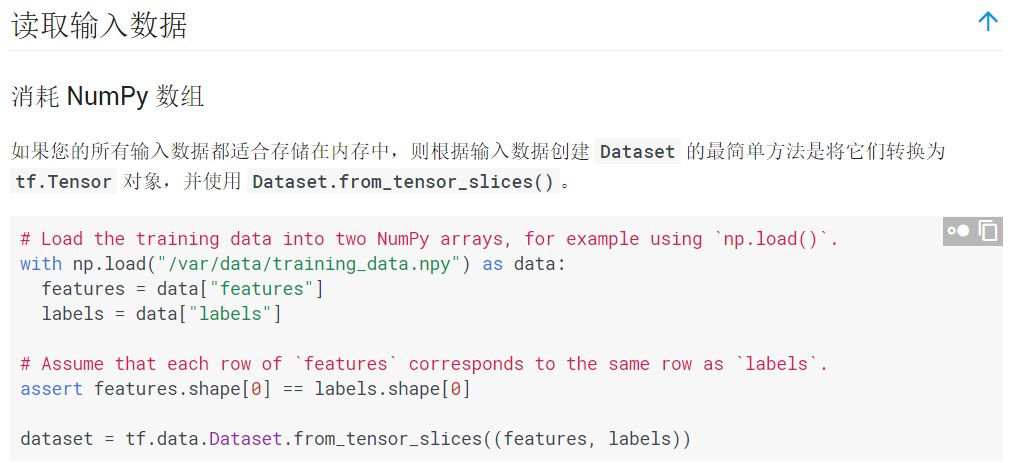Click the blue "as" keyword before data:
This screenshot has width=1011, height=463.
click(x=493, y=264)
